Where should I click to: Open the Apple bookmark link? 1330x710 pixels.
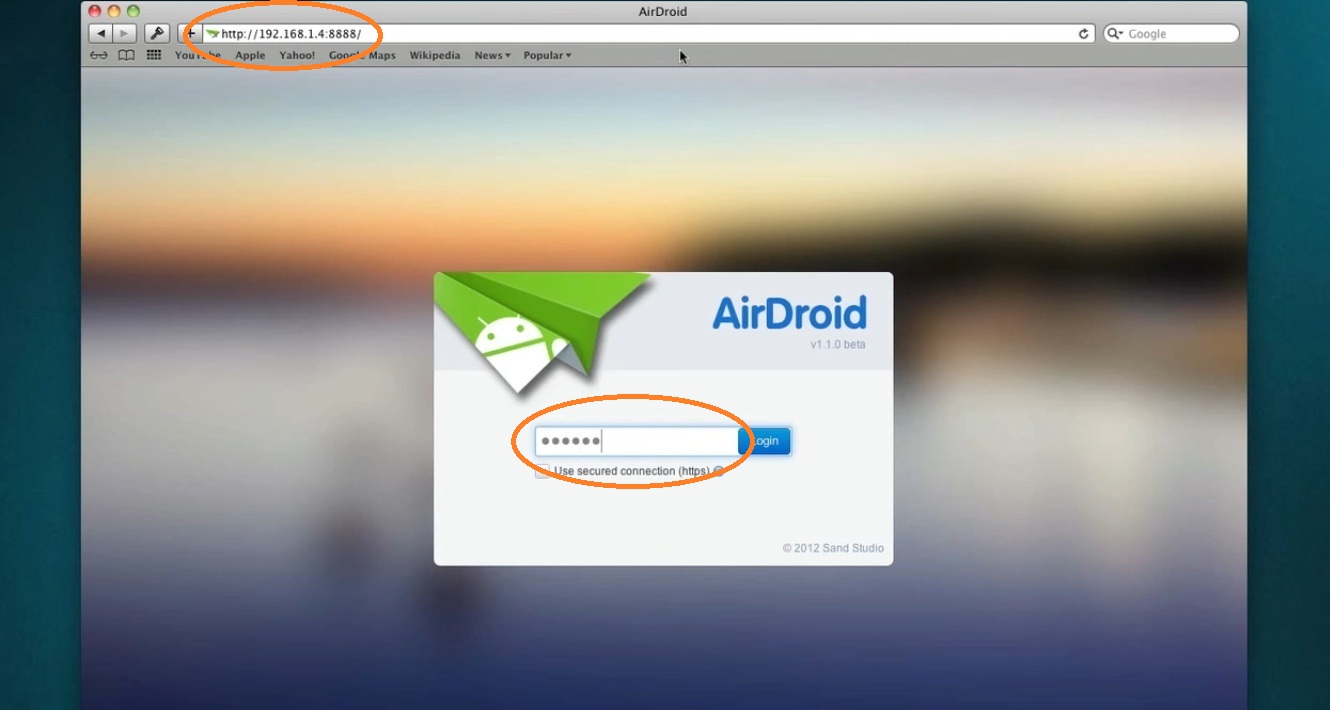click(x=250, y=56)
